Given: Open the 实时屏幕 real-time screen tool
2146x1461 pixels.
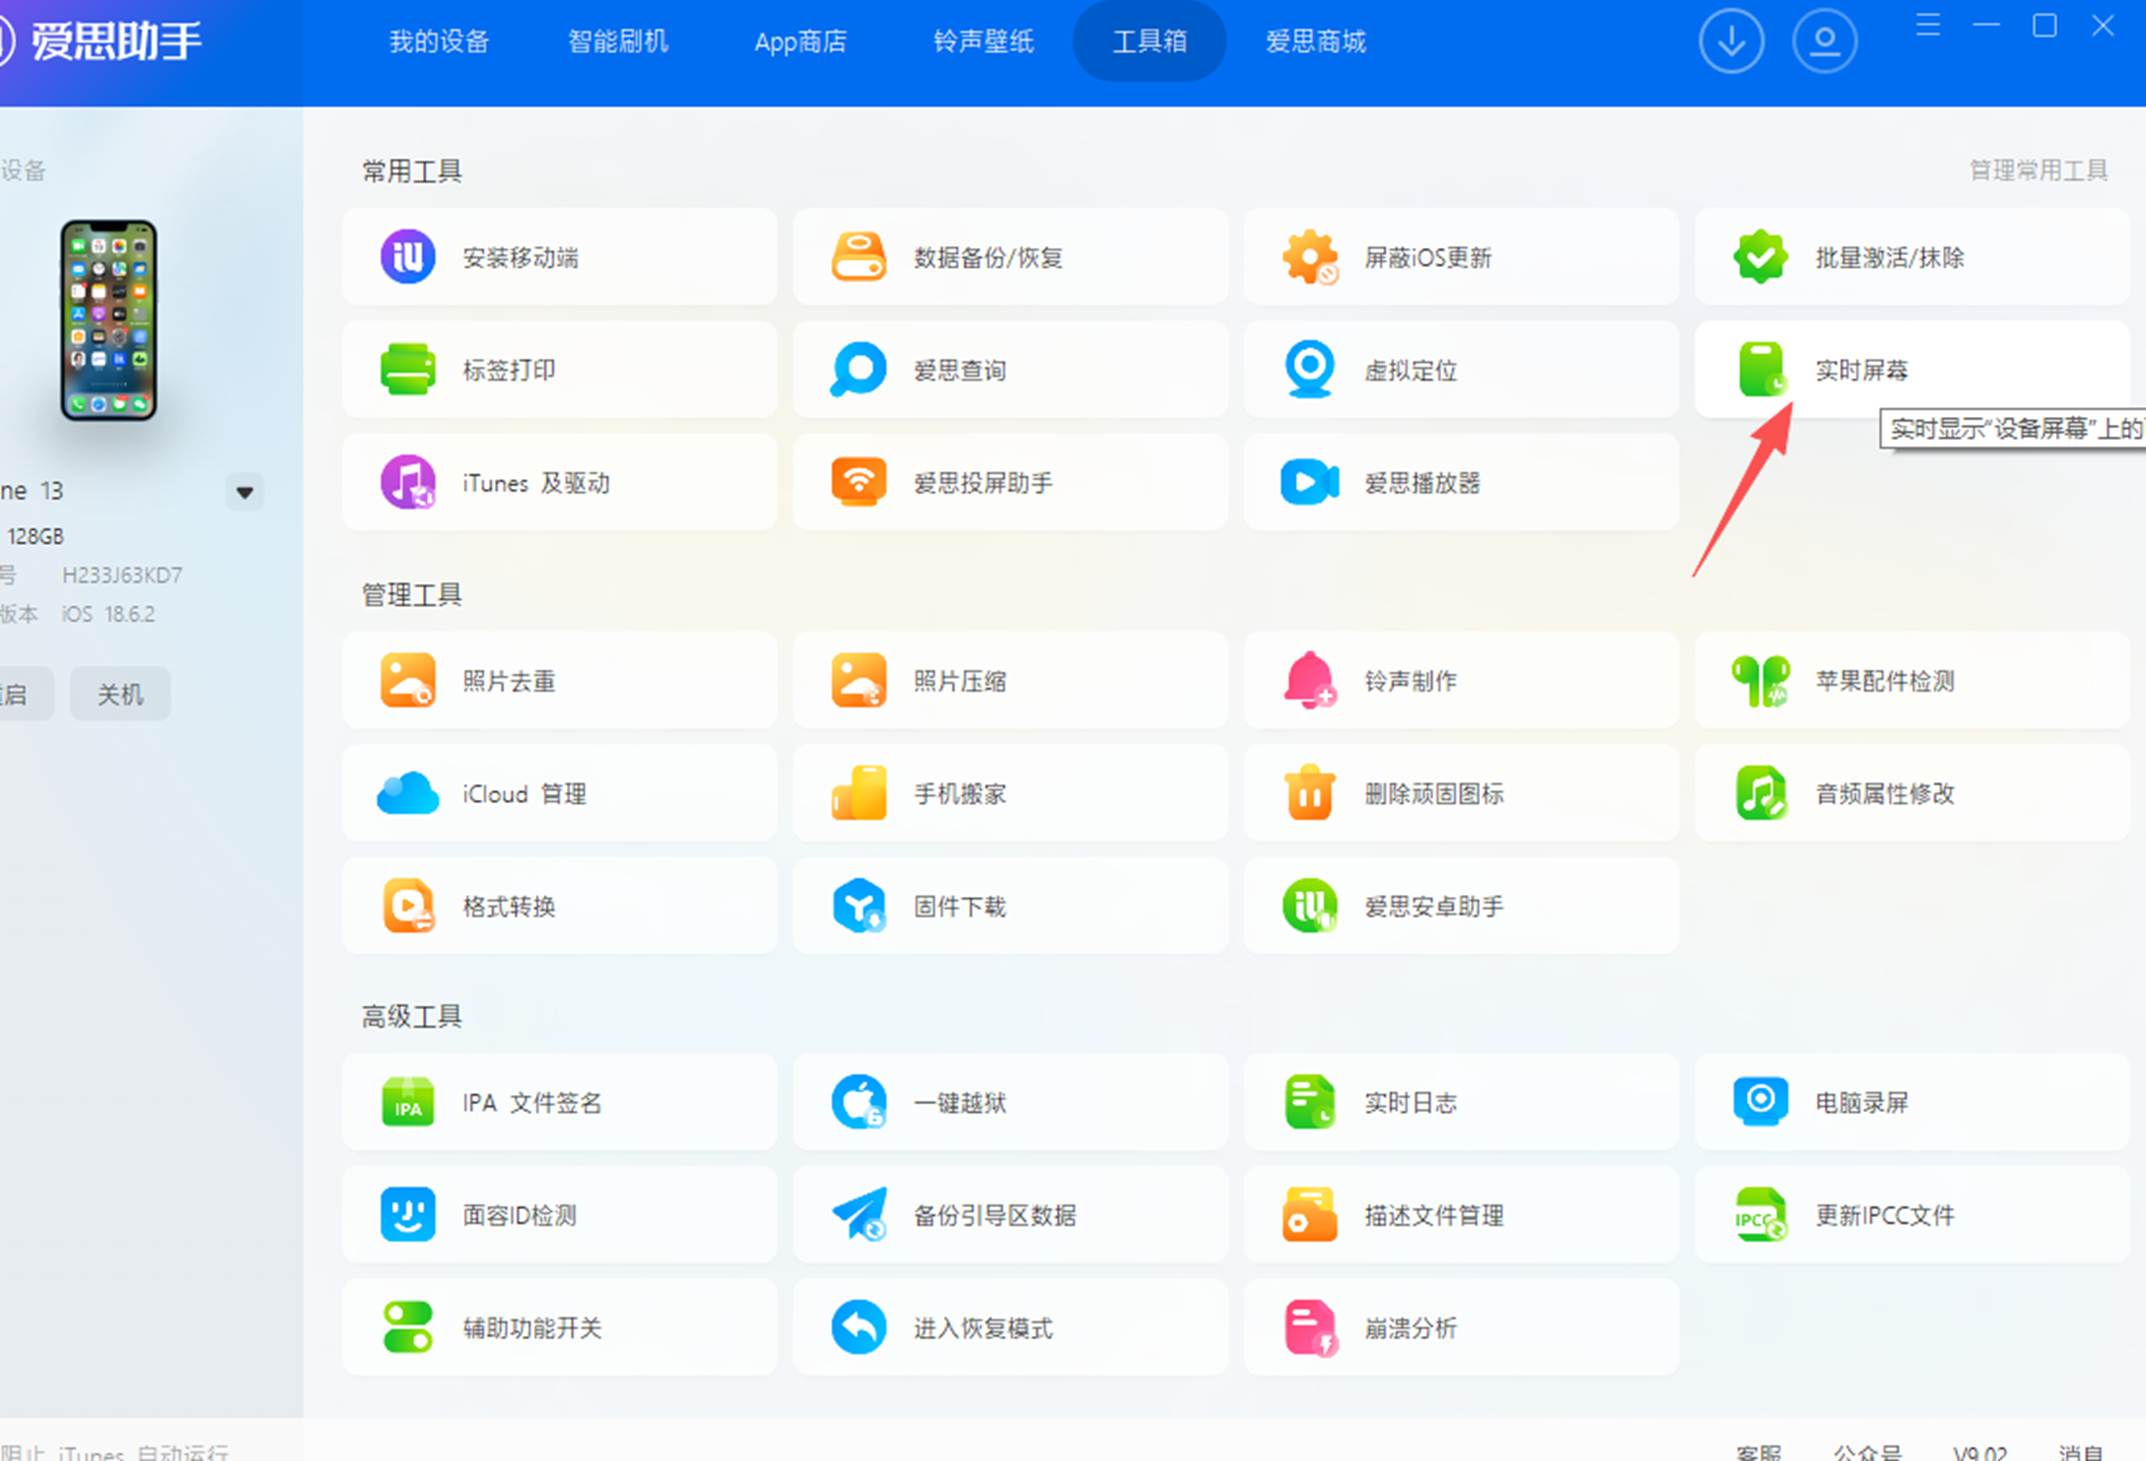Looking at the screenshot, I should coord(1860,370).
